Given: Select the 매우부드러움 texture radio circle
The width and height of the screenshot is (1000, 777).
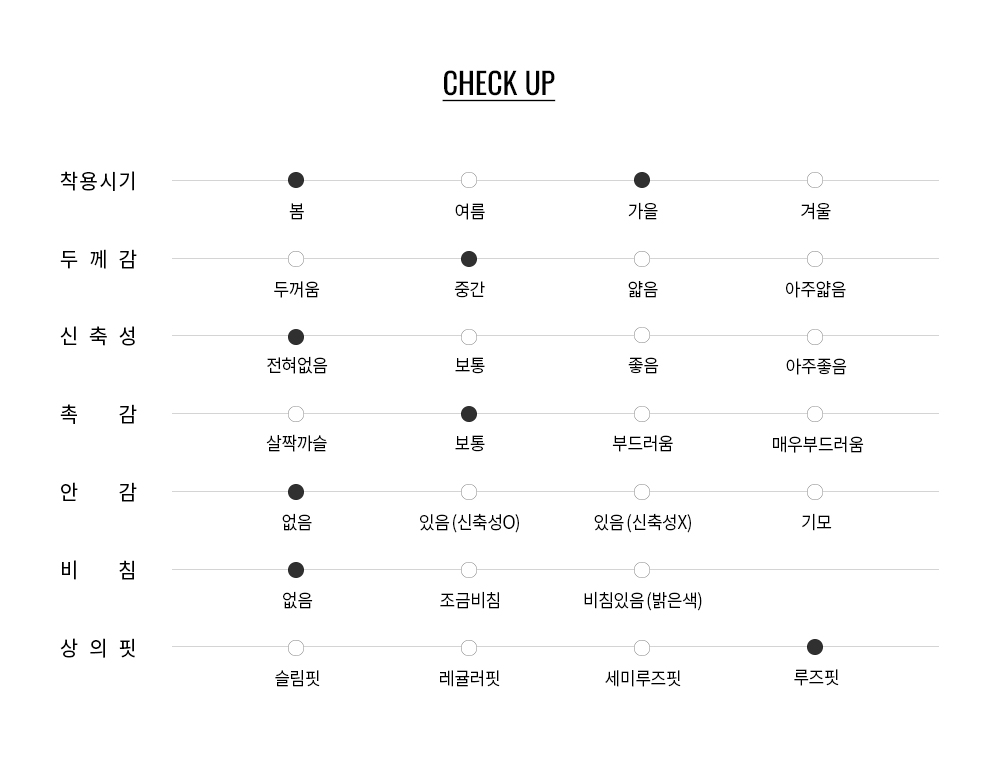Looking at the screenshot, I should [815, 414].
